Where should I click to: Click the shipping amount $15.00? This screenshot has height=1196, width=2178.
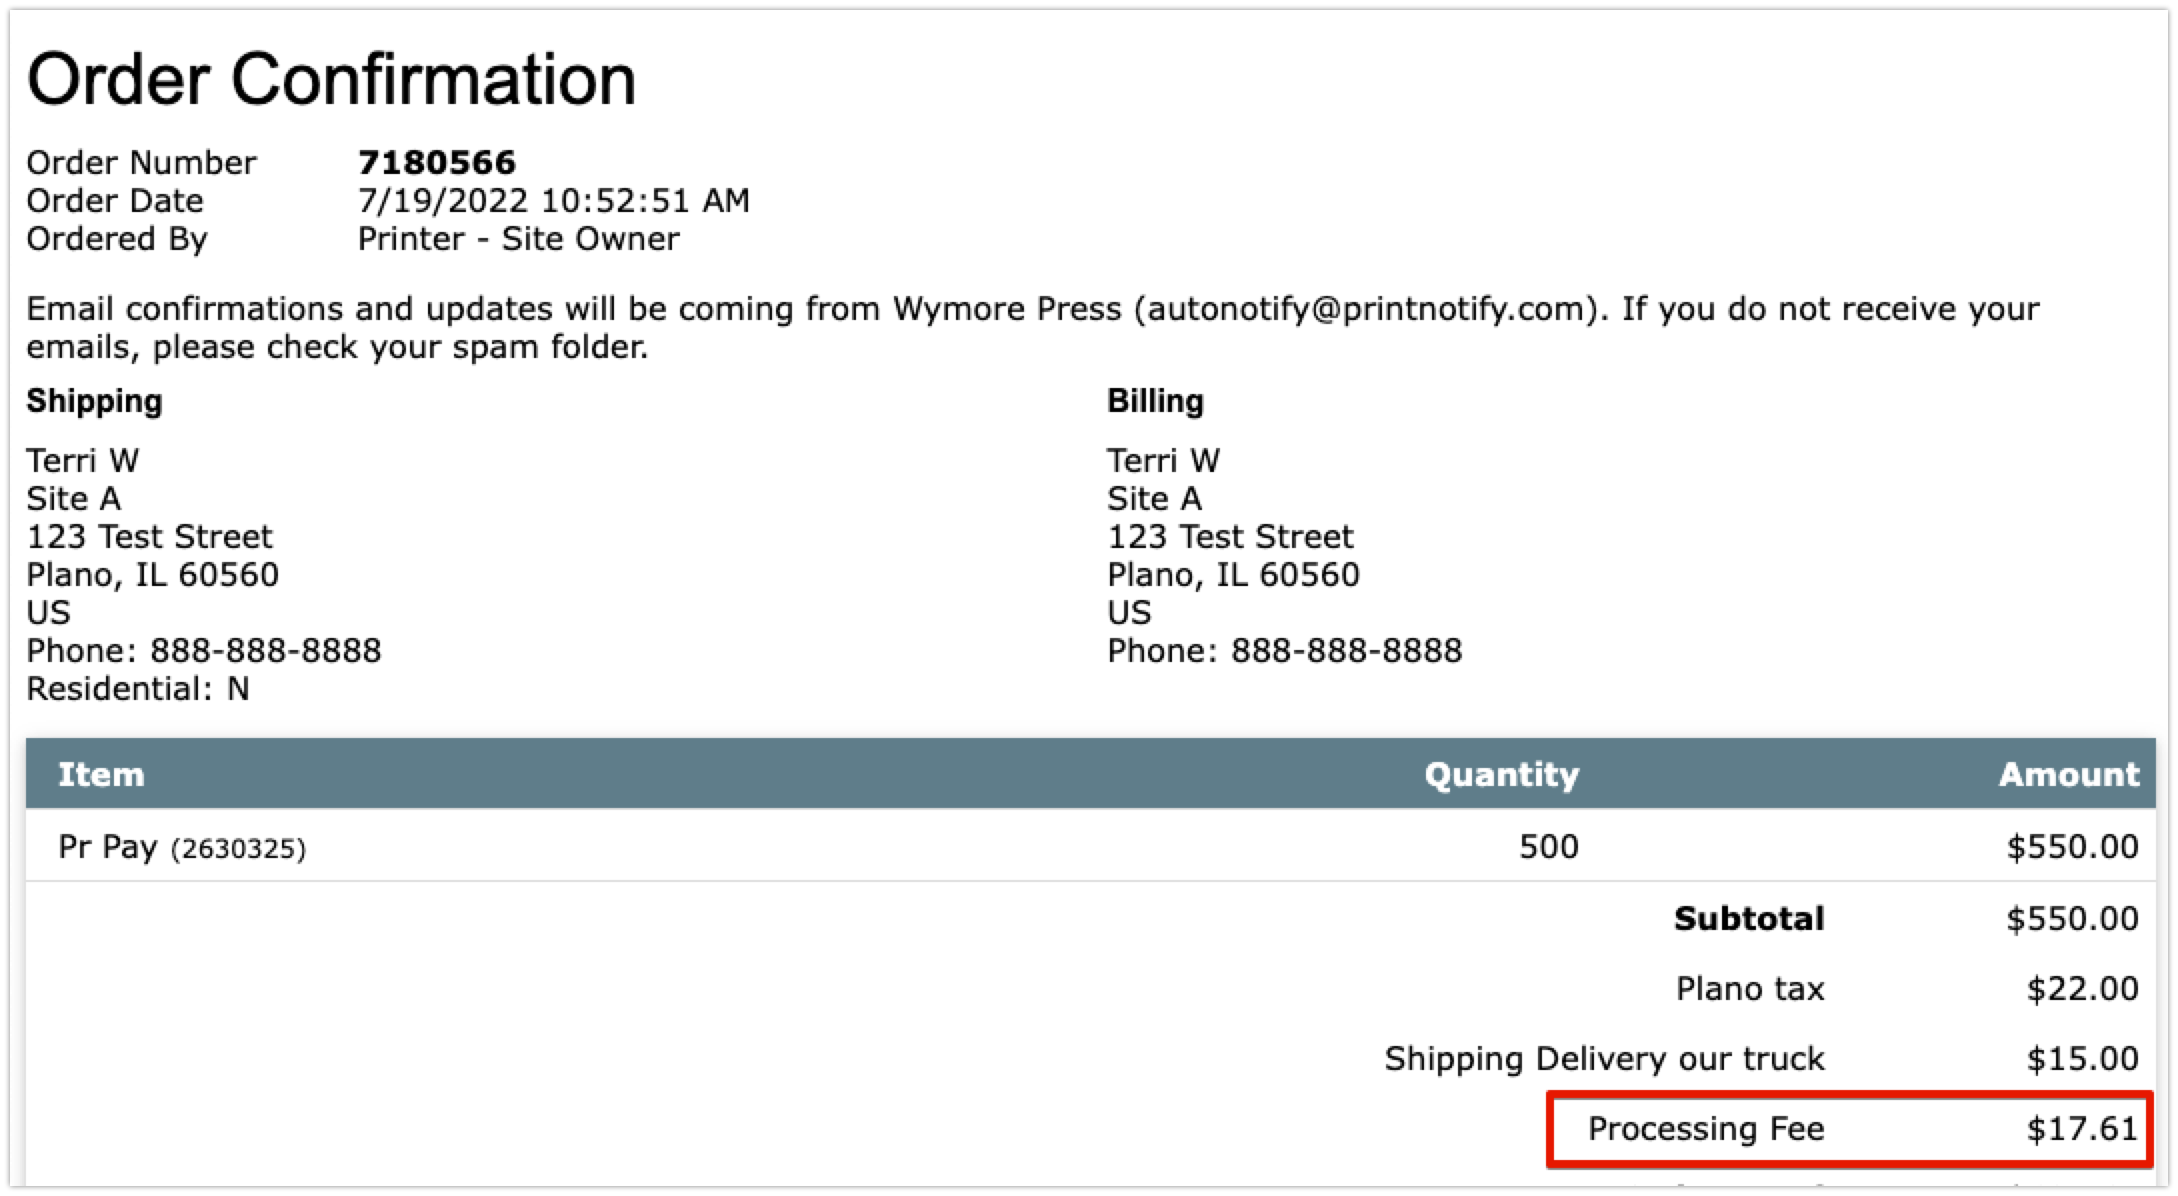click(x=2082, y=1058)
